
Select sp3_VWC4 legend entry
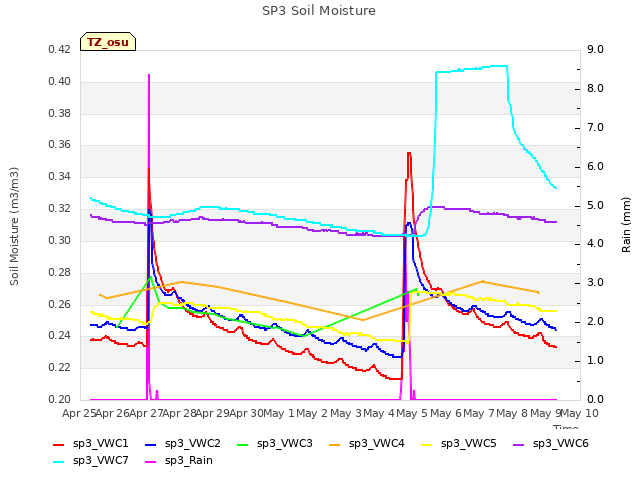point(367,444)
